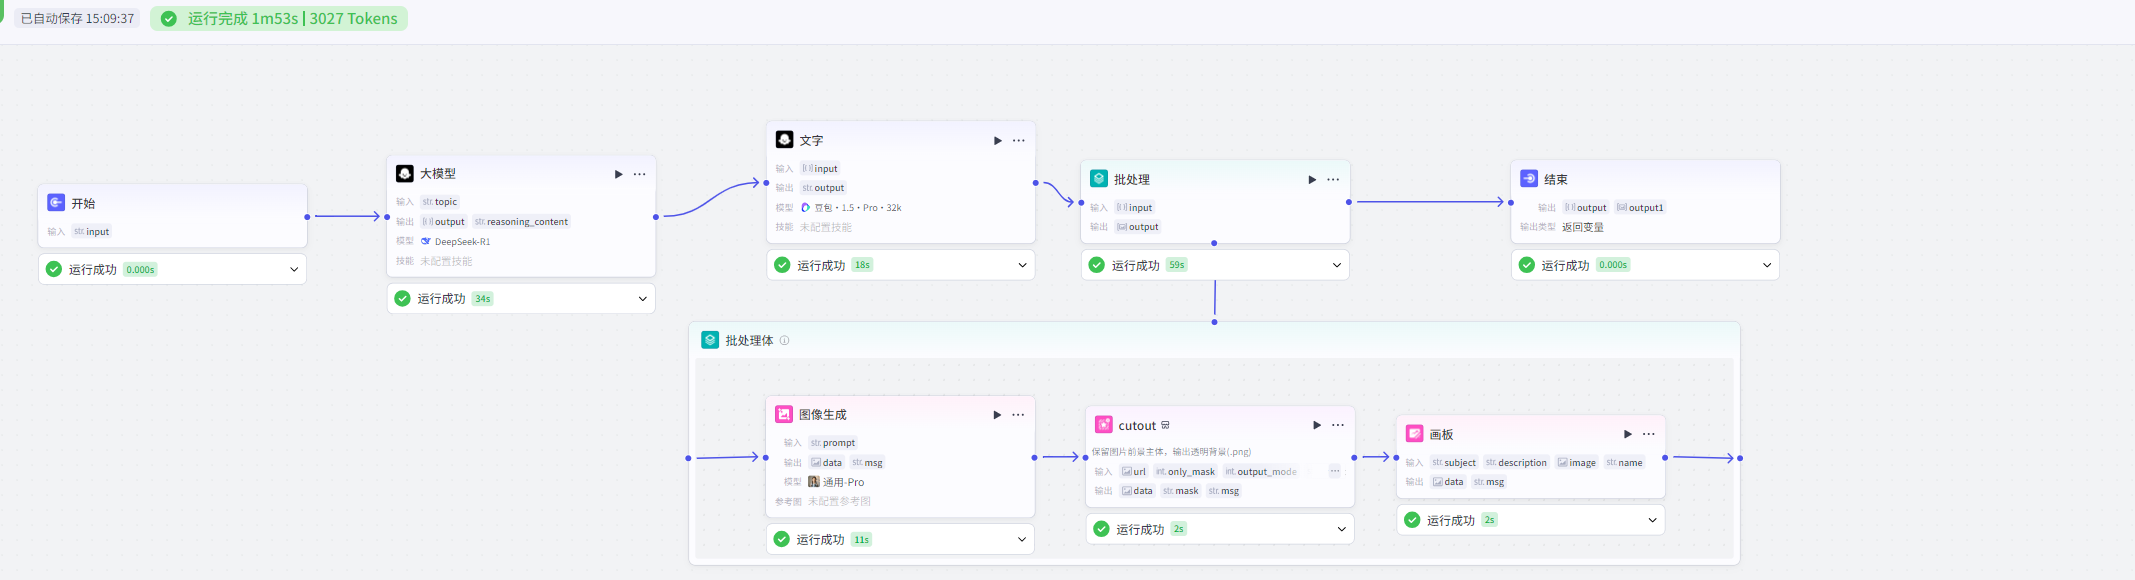Click the output1 tag in 结束 node

click(x=1640, y=208)
